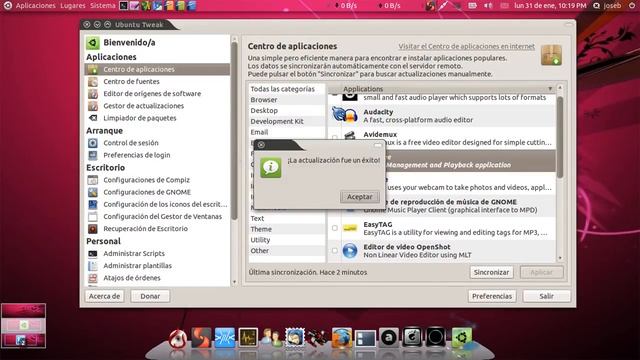Image resolution: width=640 pixels, height=360 pixels.
Task: Click the audio waveform monitor dock icon
Action: click(248, 338)
